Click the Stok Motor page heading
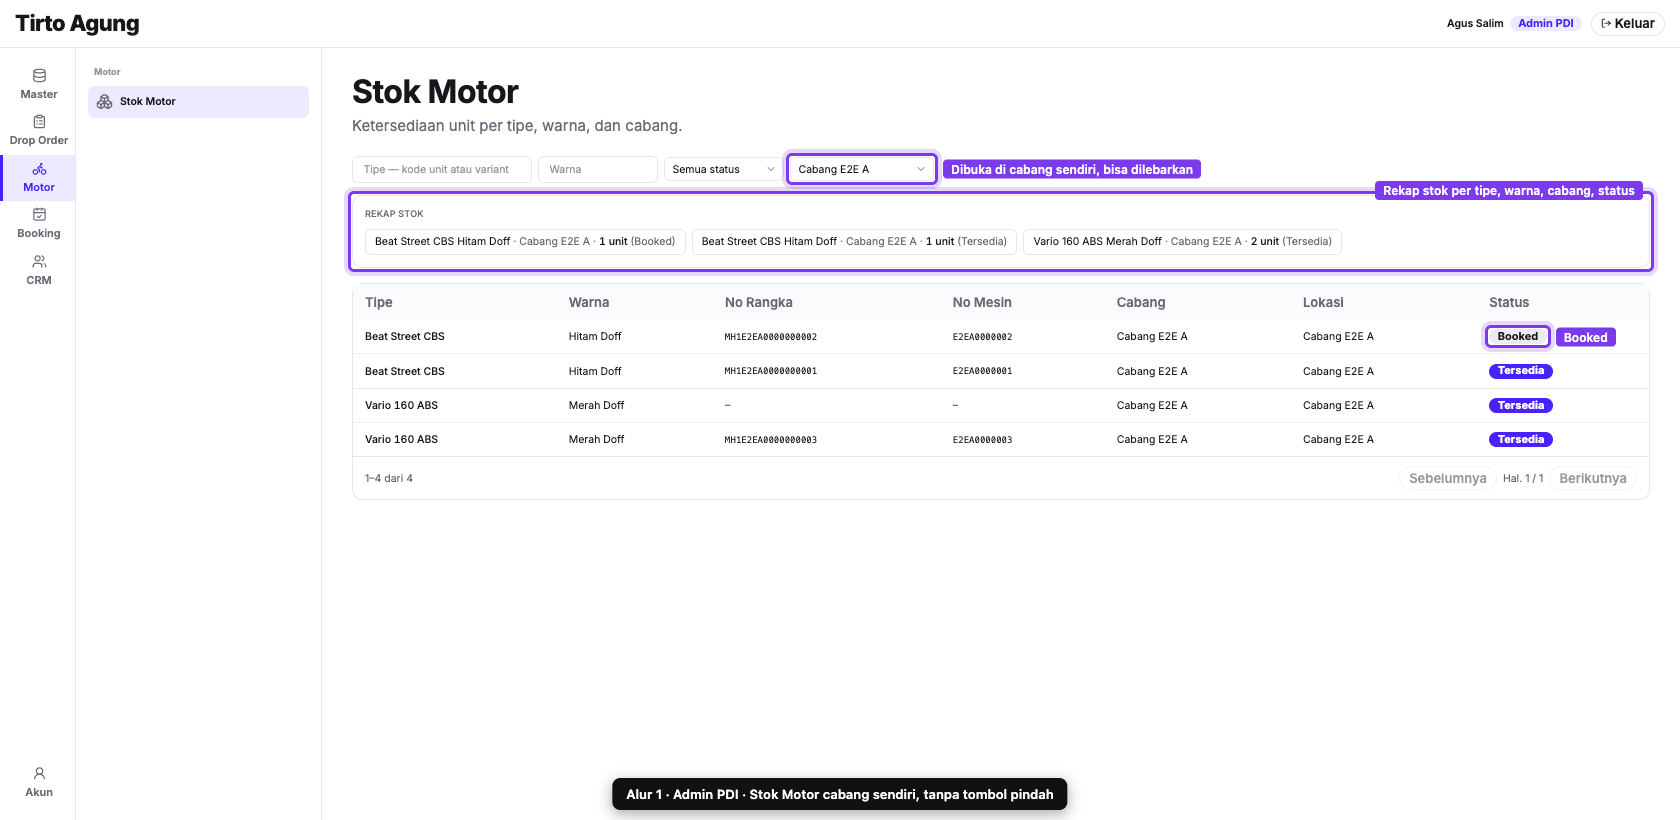 point(435,92)
